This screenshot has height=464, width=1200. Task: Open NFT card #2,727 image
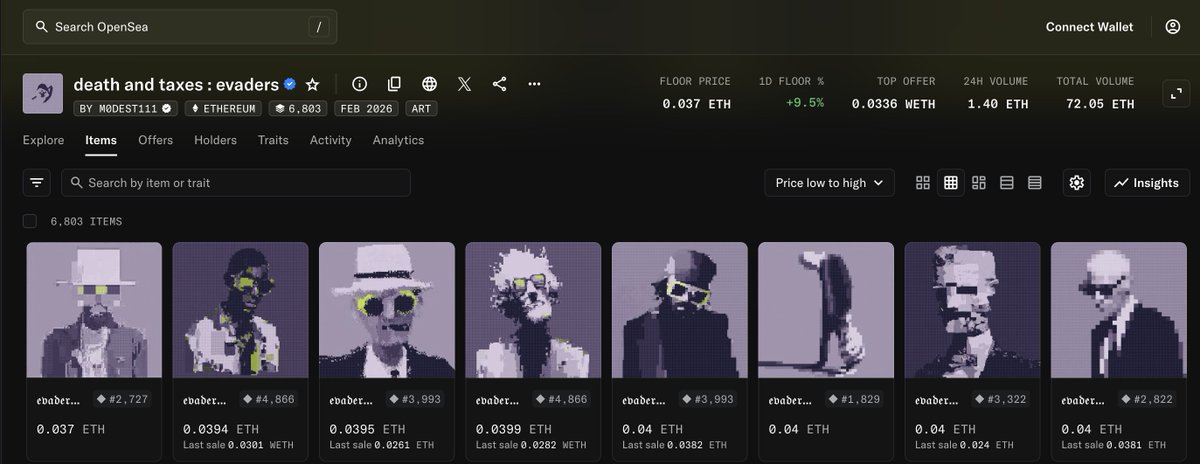[x=94, y=310]
